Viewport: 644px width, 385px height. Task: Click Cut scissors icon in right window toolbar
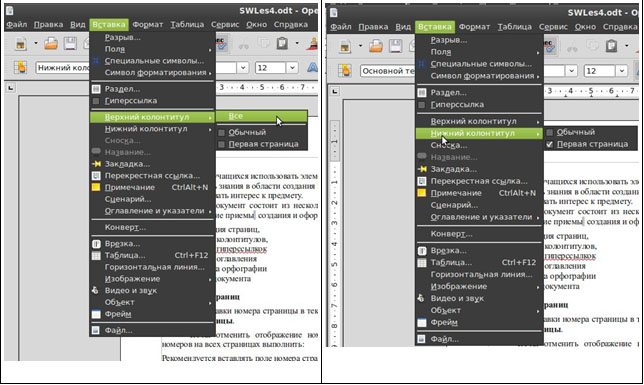(572, 46)
